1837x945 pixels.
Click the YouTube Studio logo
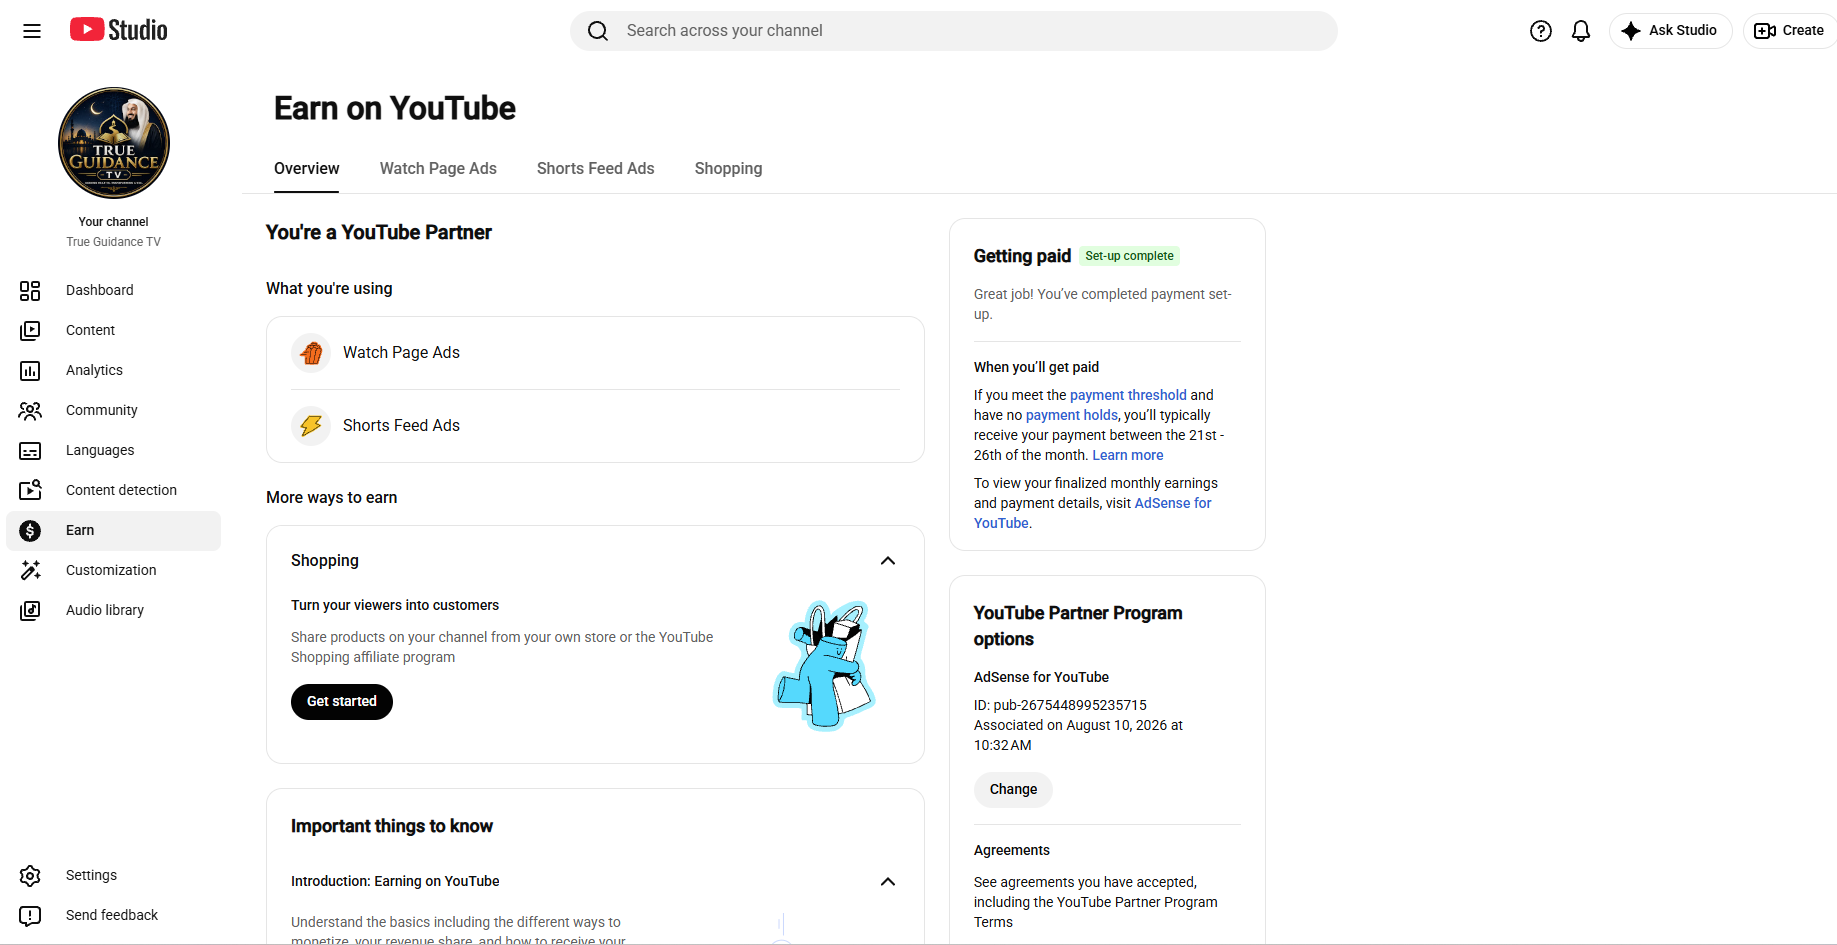click(118, 30)
